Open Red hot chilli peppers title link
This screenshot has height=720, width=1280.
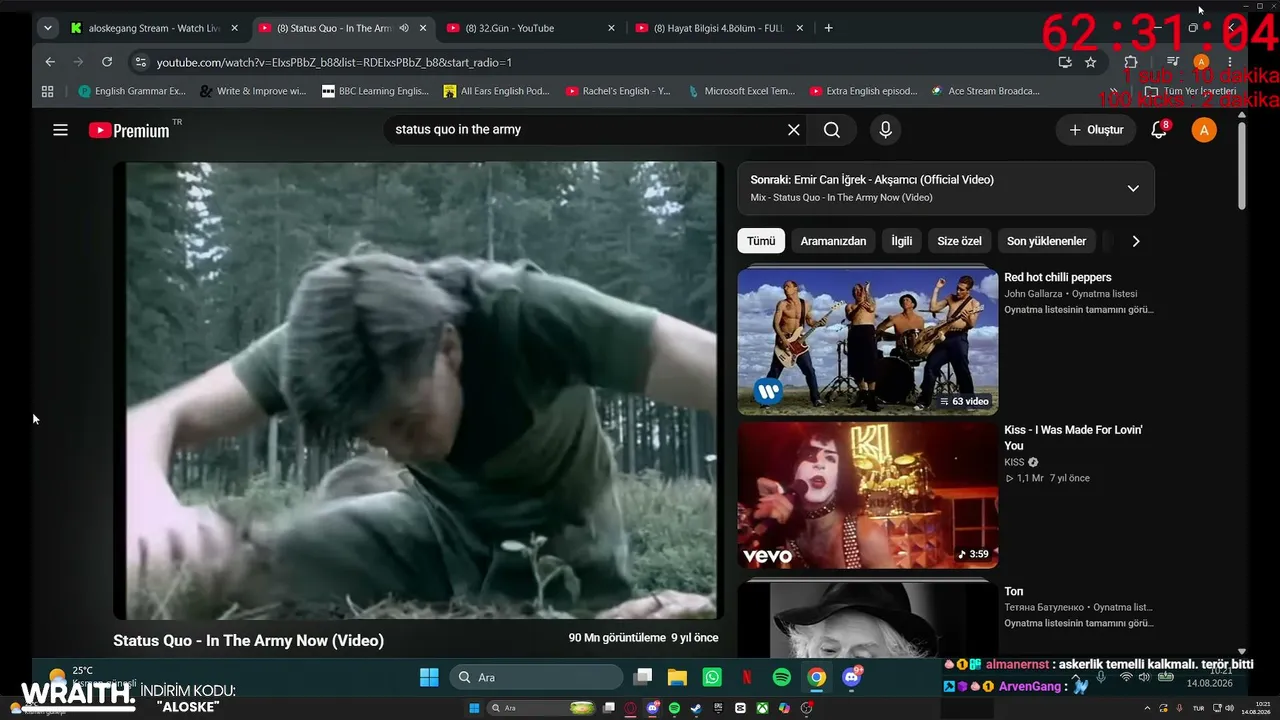[1058, 277]
